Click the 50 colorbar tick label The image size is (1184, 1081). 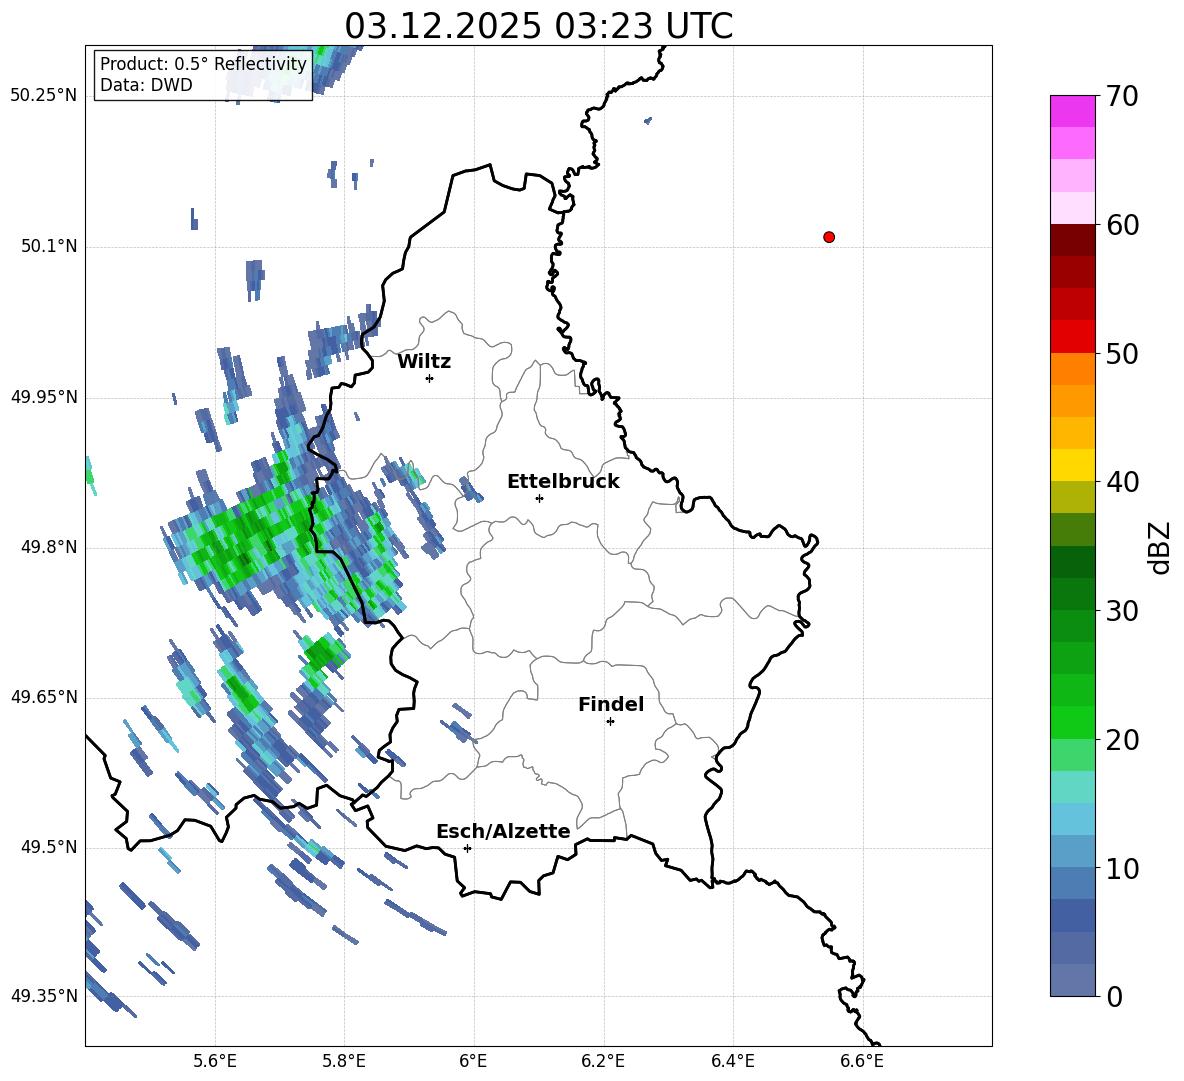(1122, 353)
